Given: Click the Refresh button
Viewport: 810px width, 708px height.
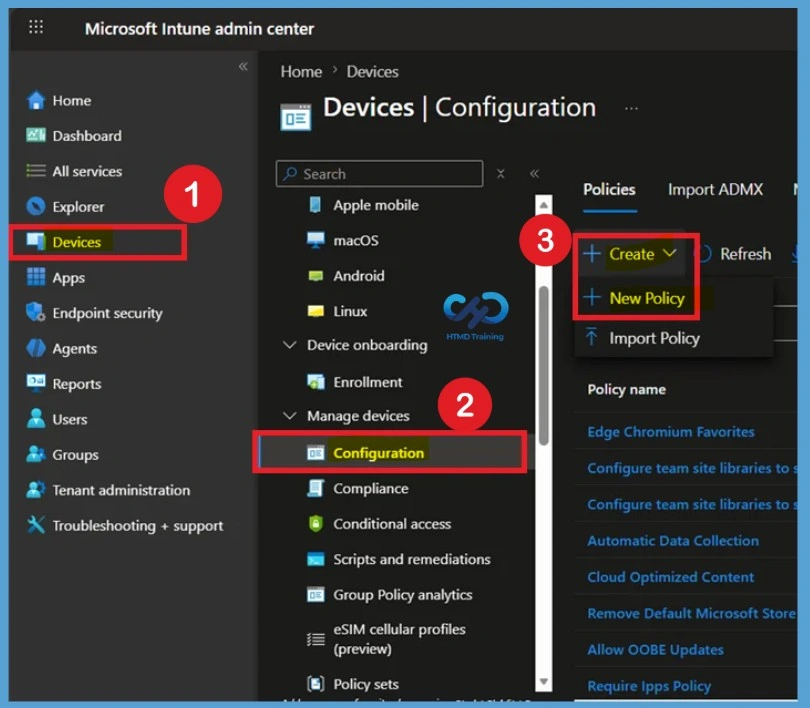Looking at the screenshot, I should pos(734,254).
